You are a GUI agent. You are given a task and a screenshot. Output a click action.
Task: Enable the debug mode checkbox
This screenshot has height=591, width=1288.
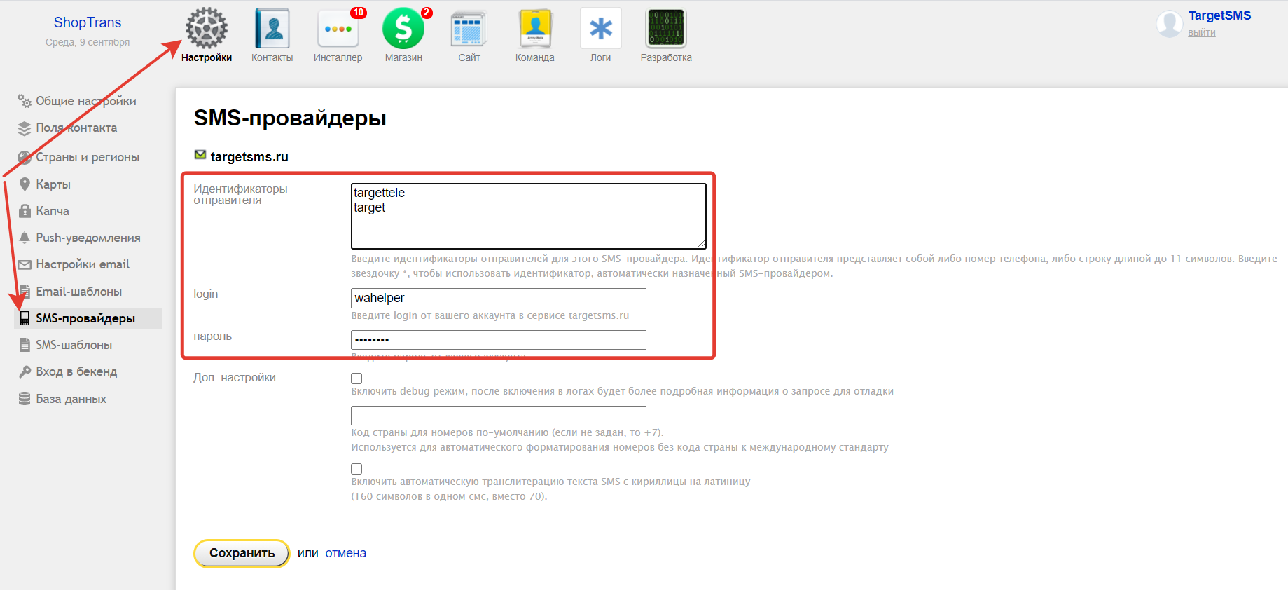(x=356, y=379)
